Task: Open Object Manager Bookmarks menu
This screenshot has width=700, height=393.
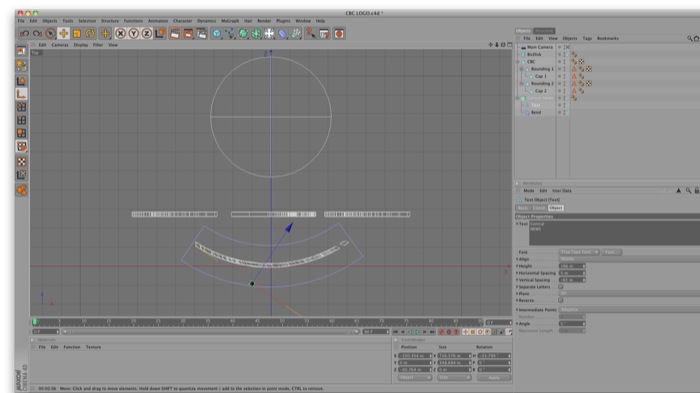Action: [608, 38]
